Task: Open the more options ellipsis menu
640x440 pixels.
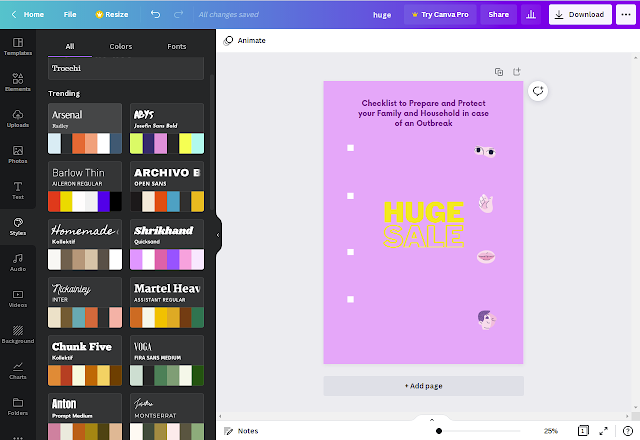Action: pos(626,14)
